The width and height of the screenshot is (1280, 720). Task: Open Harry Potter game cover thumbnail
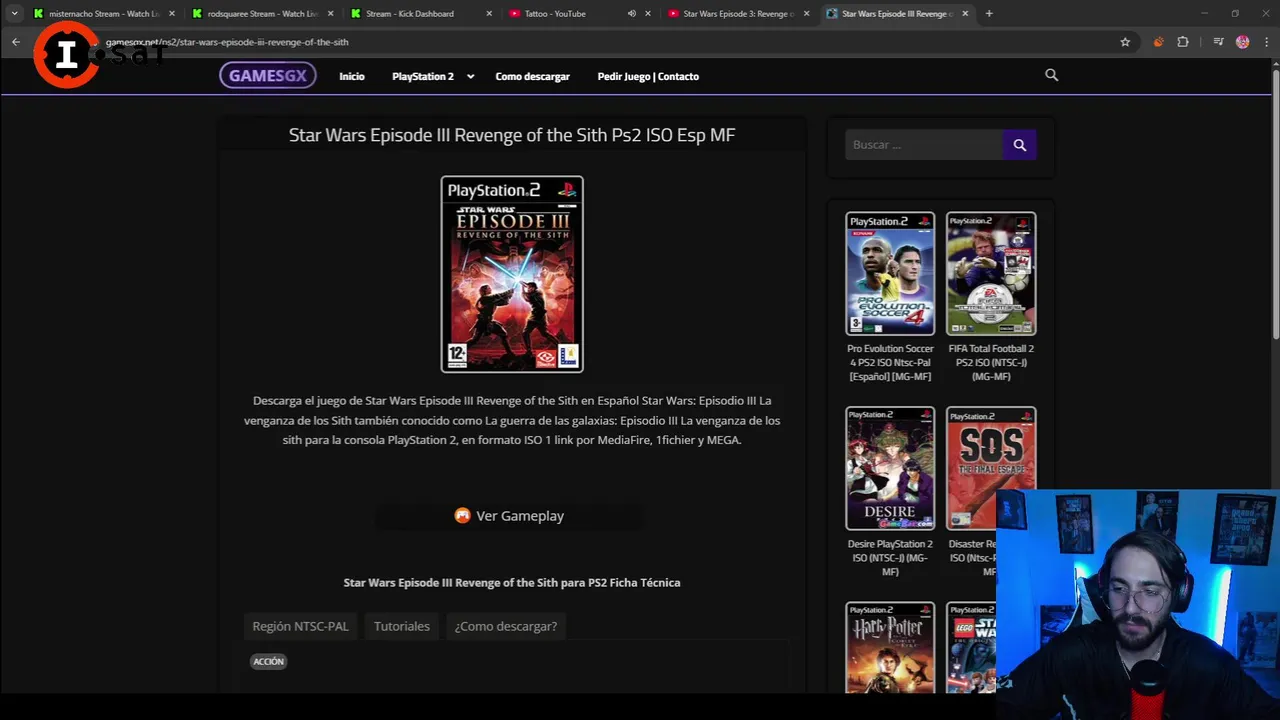(890, 647)
